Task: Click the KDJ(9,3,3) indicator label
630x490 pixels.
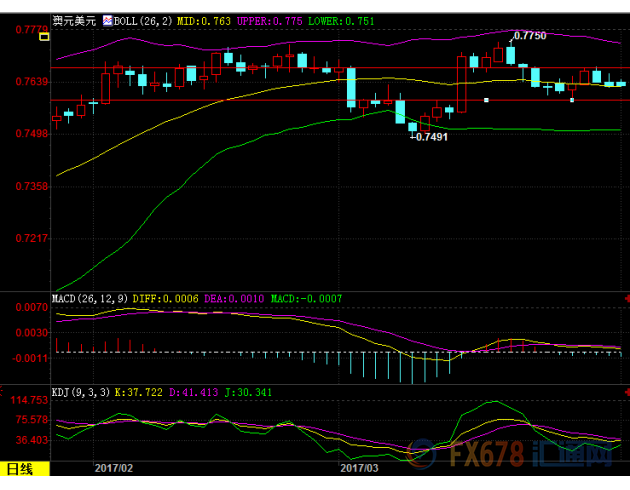Action: click(x=81, y=392)
